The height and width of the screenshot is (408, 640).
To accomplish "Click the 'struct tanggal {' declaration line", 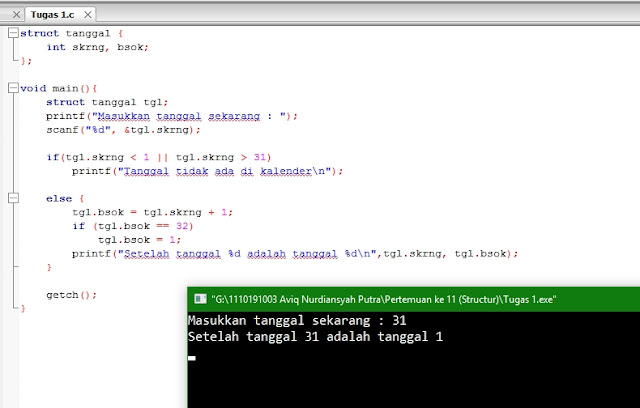I will pyautogui.click(x=71, y=33).
